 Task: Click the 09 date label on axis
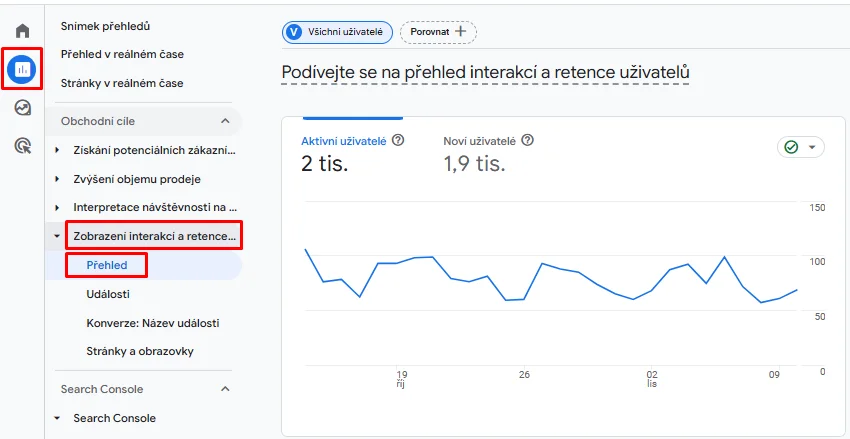pos(775,375)
